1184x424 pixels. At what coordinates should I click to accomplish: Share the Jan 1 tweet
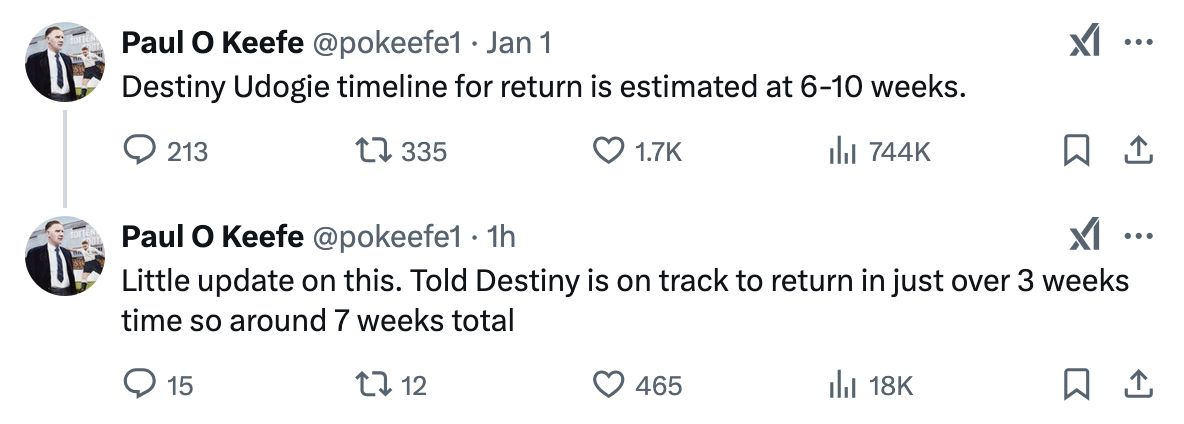point(1138,152)
